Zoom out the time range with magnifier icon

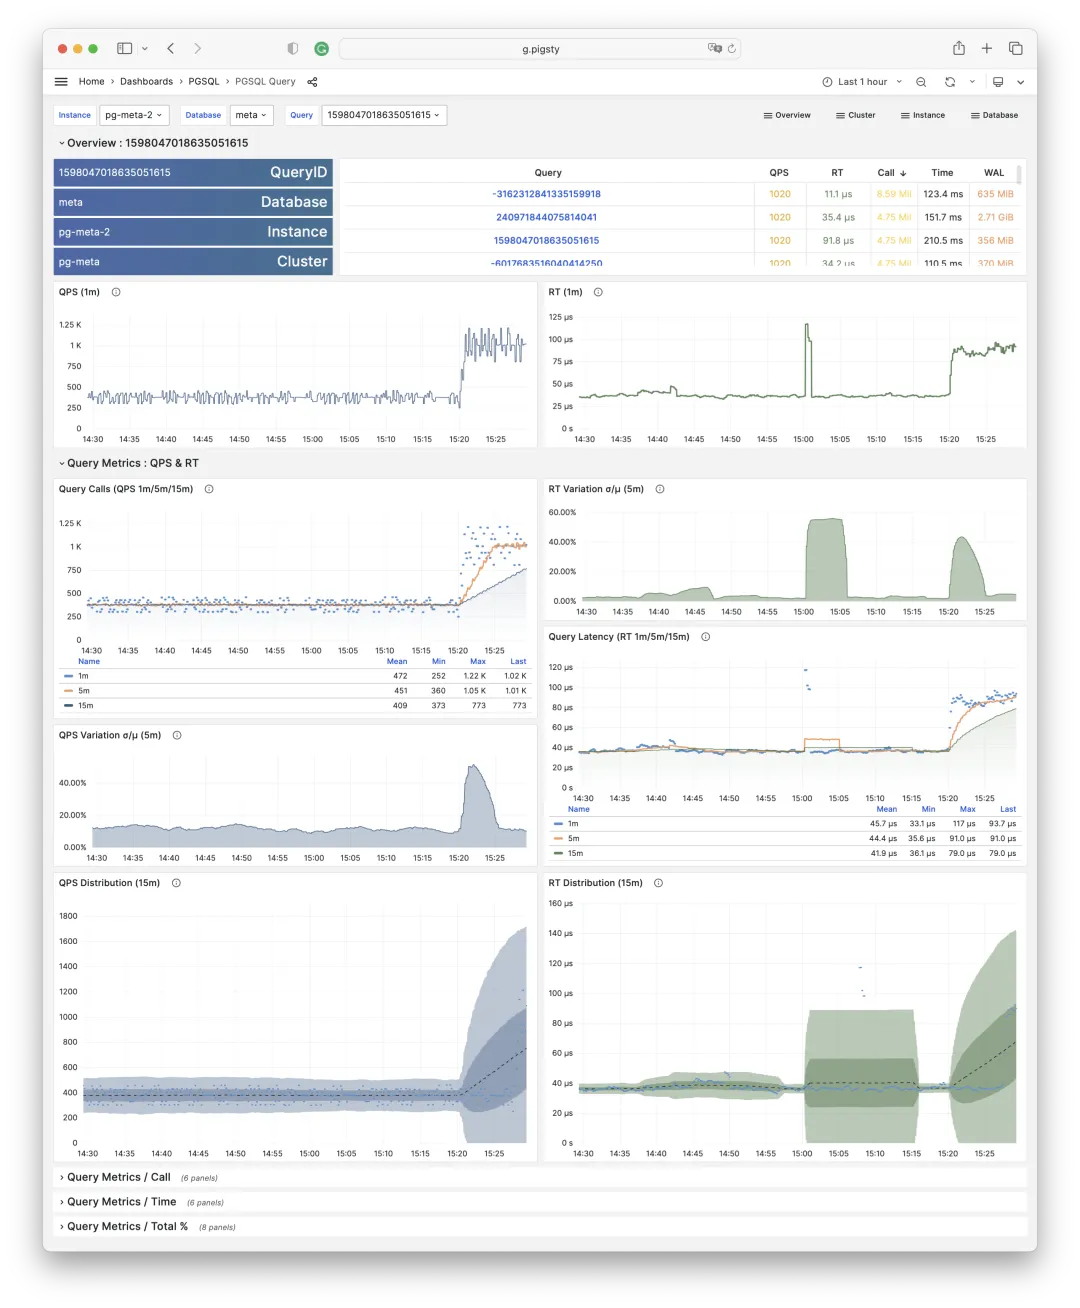point(921,81)
